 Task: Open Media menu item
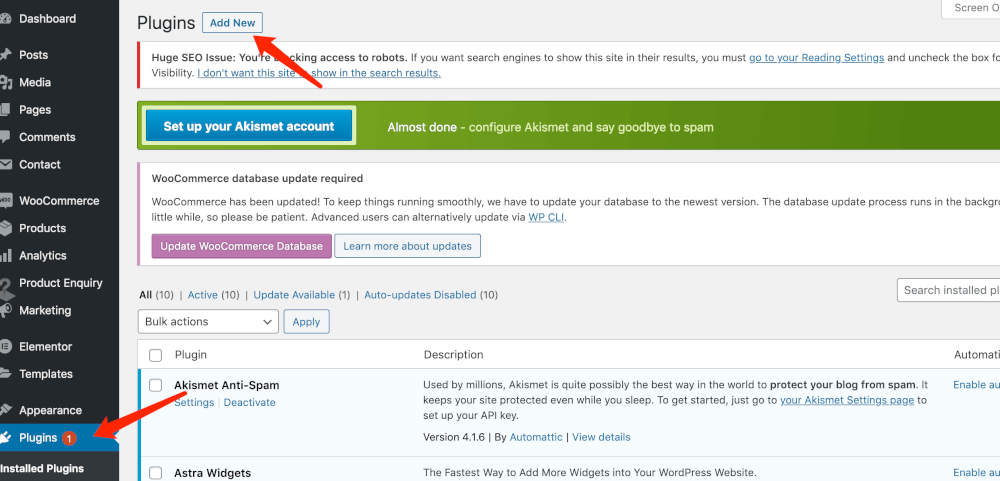click(x=35, y=82)
